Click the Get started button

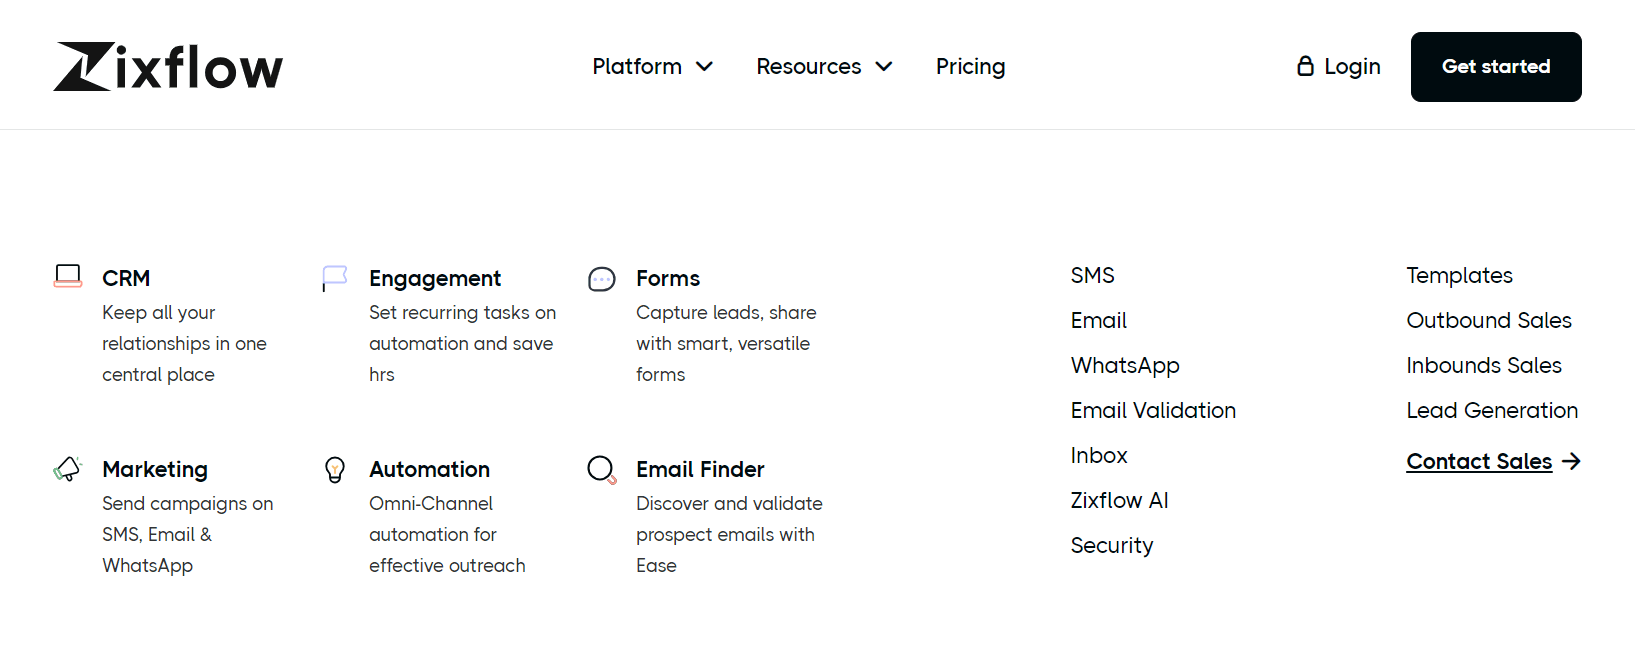tap(1495, 66)
